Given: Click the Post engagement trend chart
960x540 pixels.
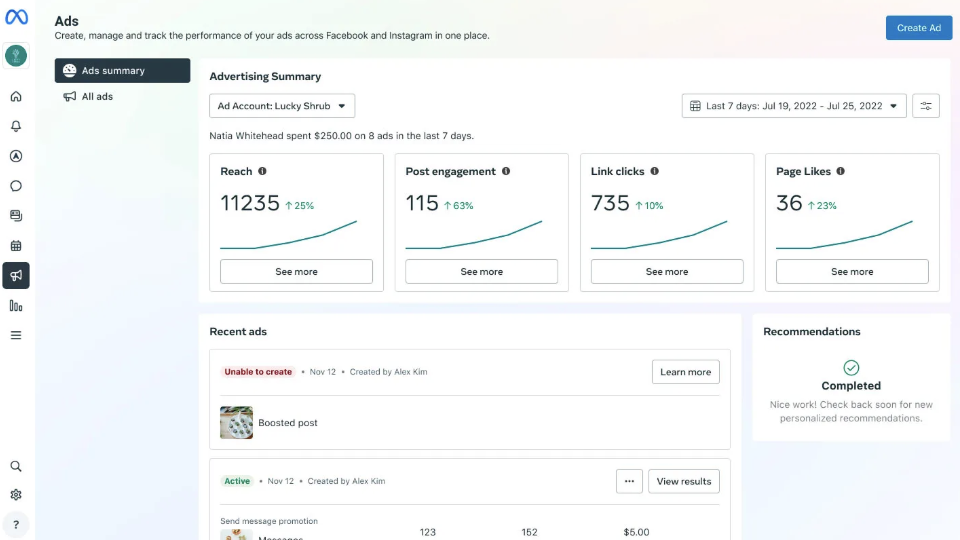Looking at the screenshot, I should click(x=473, y=235).
